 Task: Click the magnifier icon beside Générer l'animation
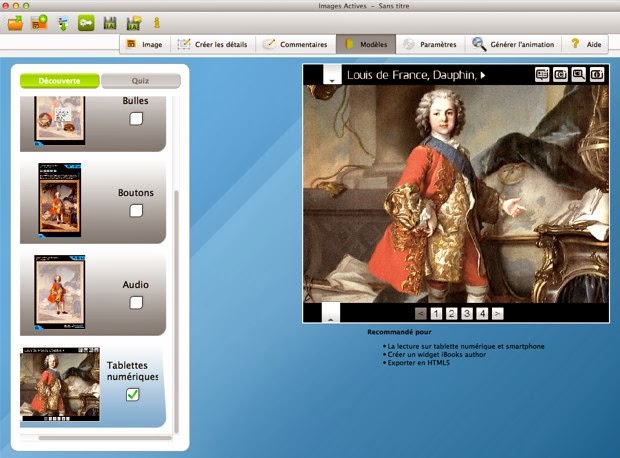[478, 44]
